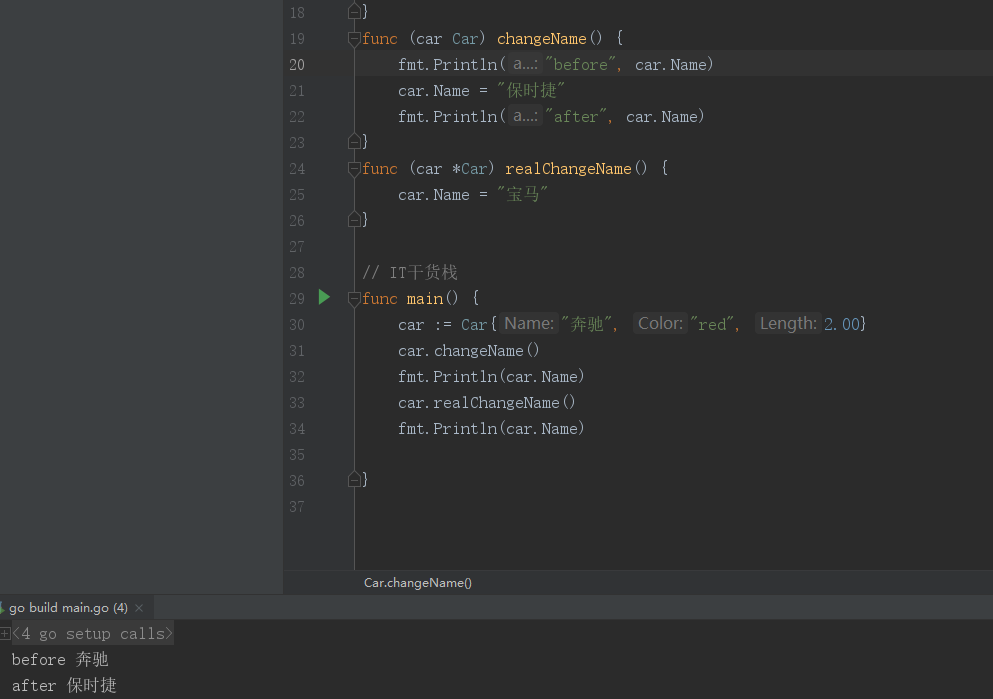Click main in 'func main()'
Viewport: 993px width, 699px height.
(424, 298)
